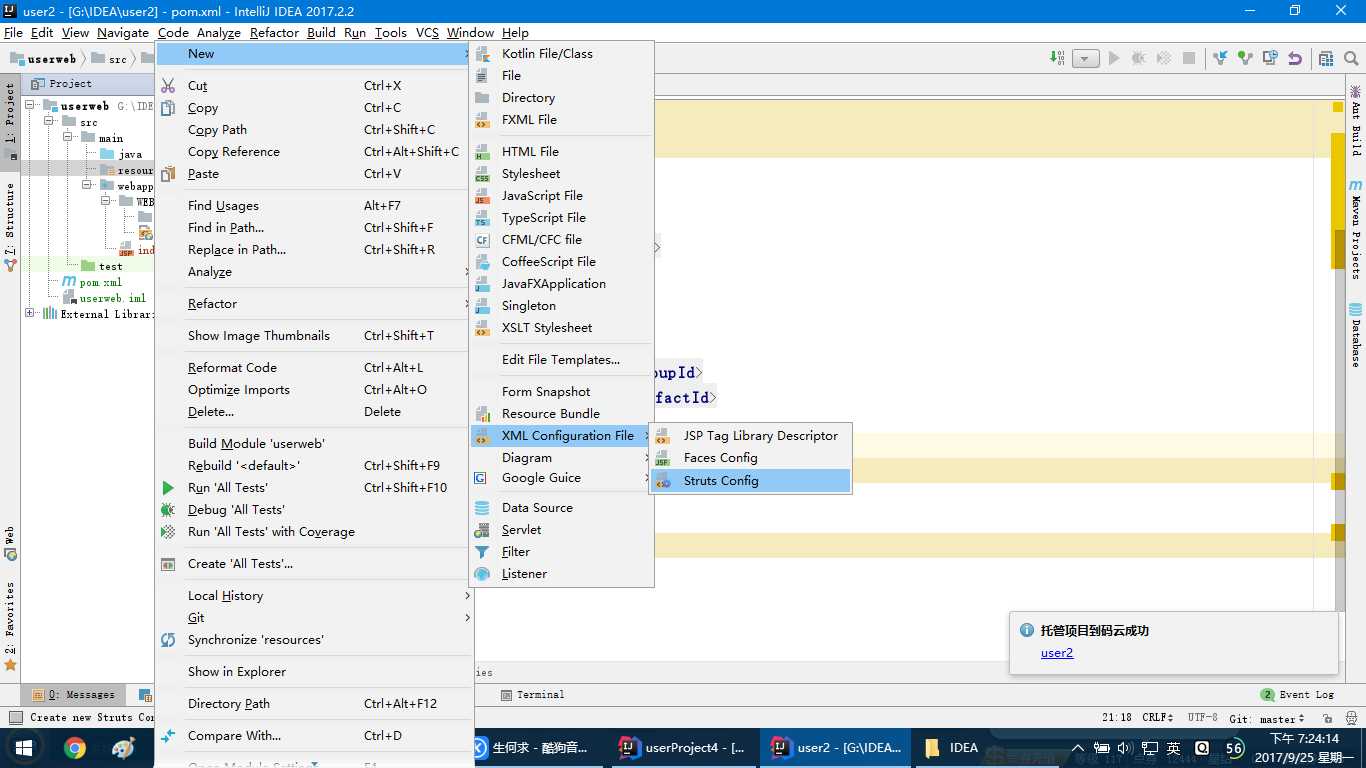This screenshot has width=1366, height=768.
Task: Select the java folder in project tree
Action: 121,154
